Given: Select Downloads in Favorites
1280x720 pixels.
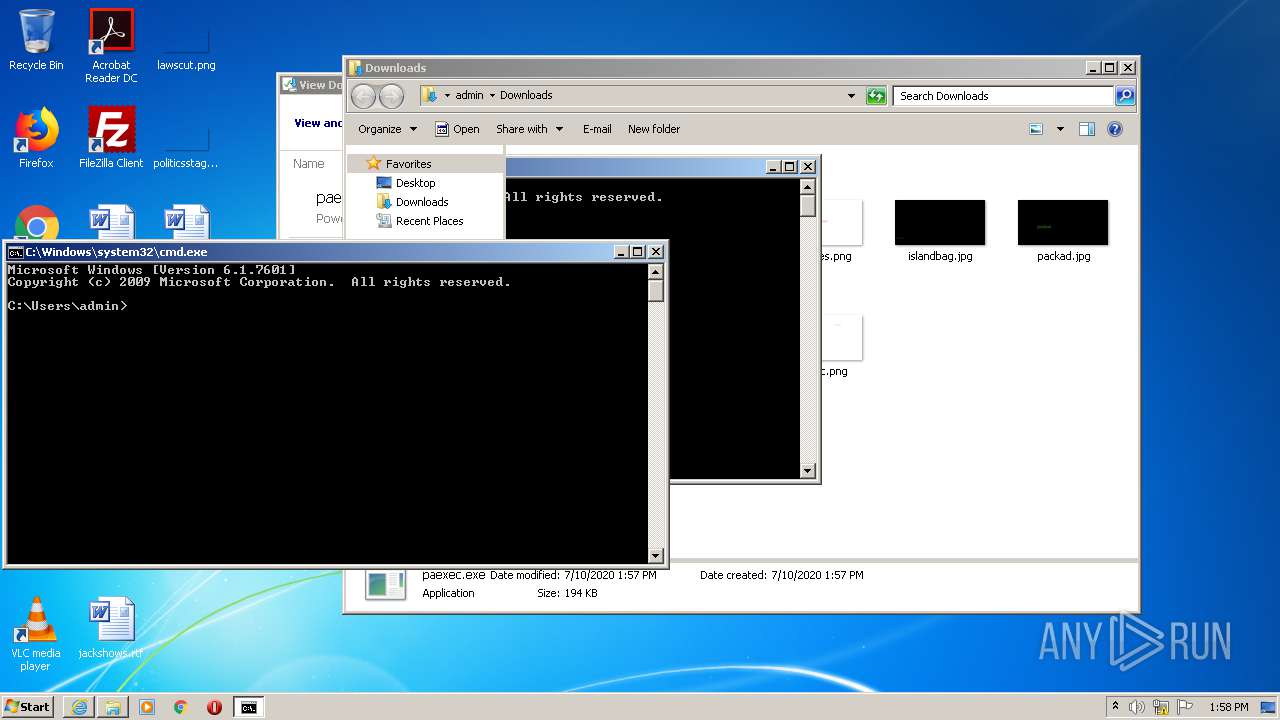Looking at the screenshot, I should coord(421,202).
